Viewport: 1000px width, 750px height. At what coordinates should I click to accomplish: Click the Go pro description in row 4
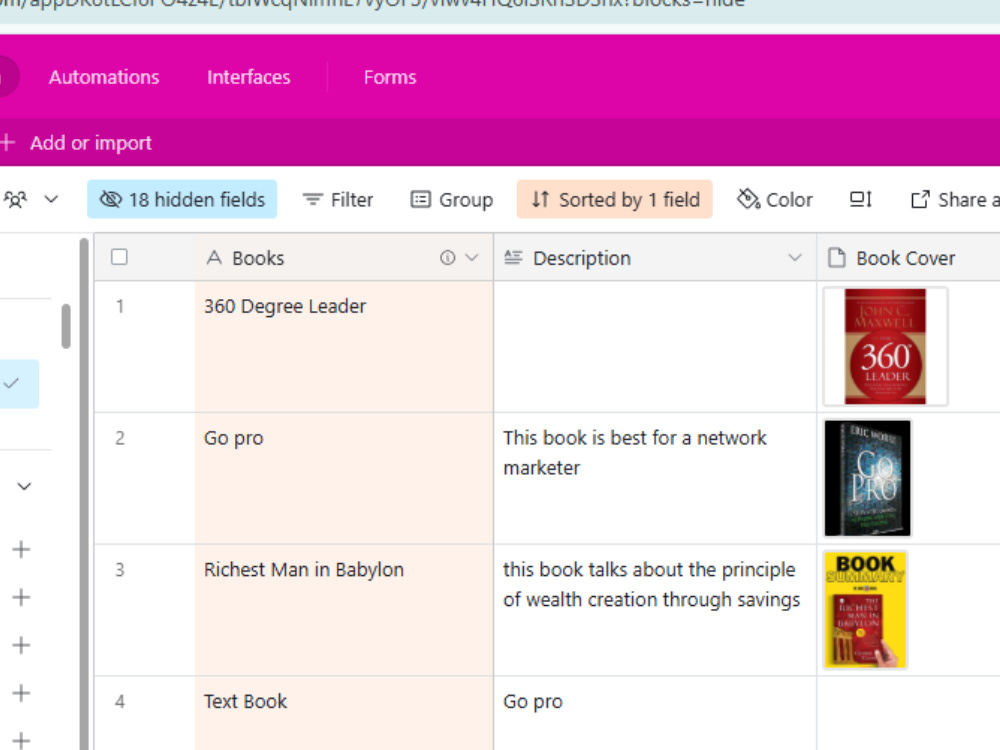click(x=655, y=714)
